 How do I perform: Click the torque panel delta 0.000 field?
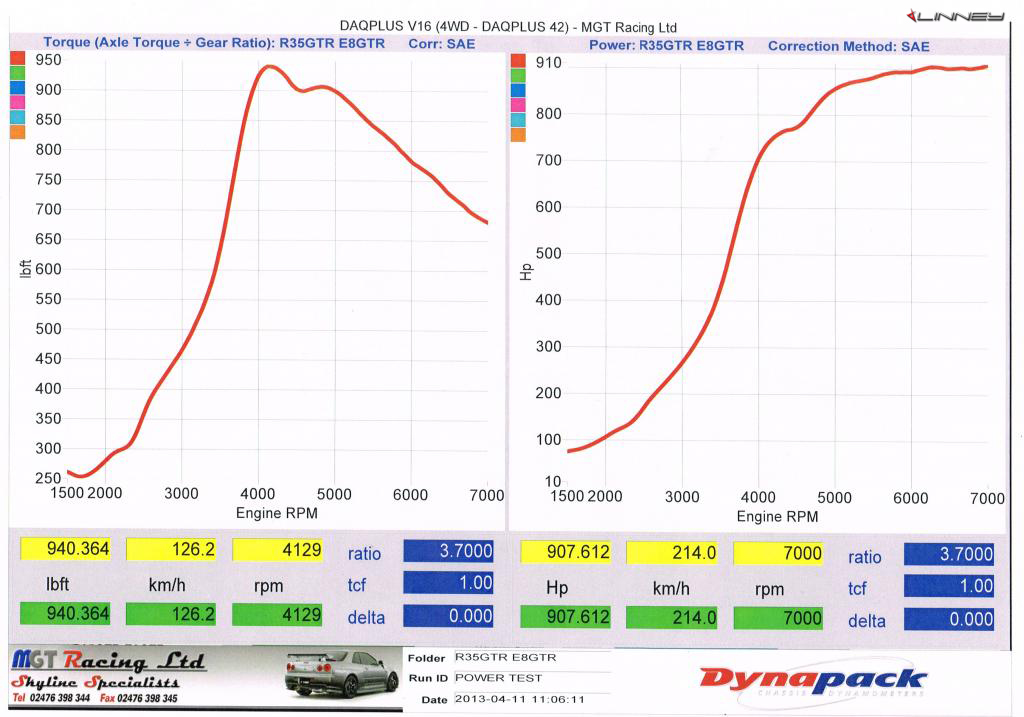(x=449, y=616)
